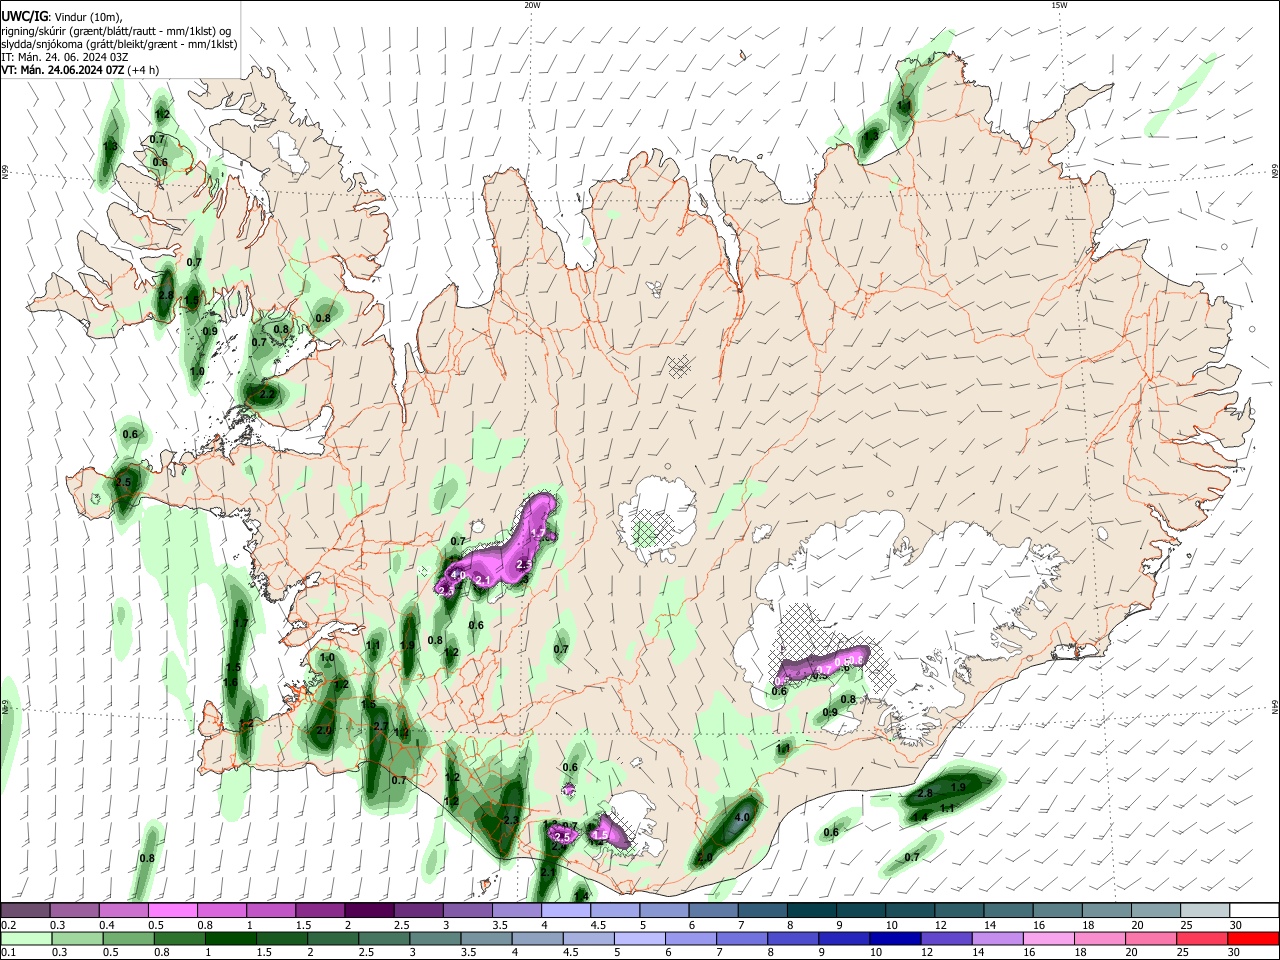The height and width of the screenshot is (960, 1280).
Task: Pick the darkest blue swatch between 10 and 12
Action: pos(893,939)
